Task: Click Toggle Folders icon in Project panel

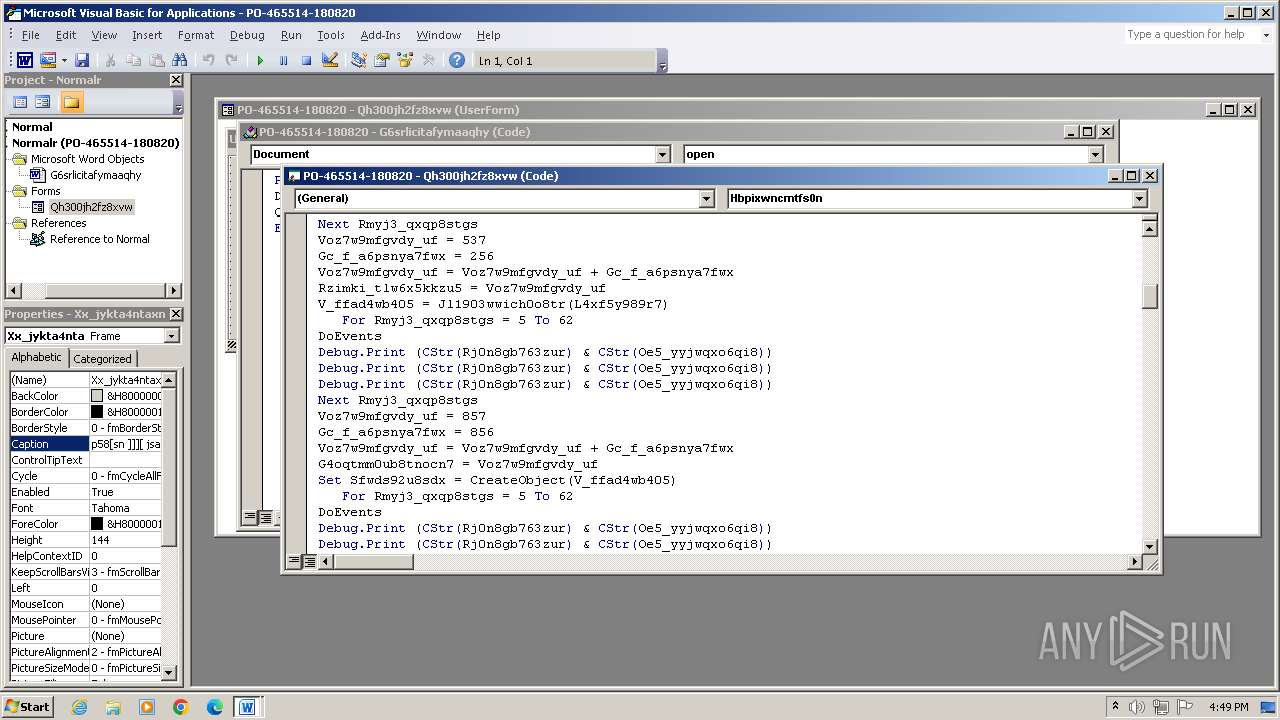Action: pyautogui.click(x=71, y=102)
